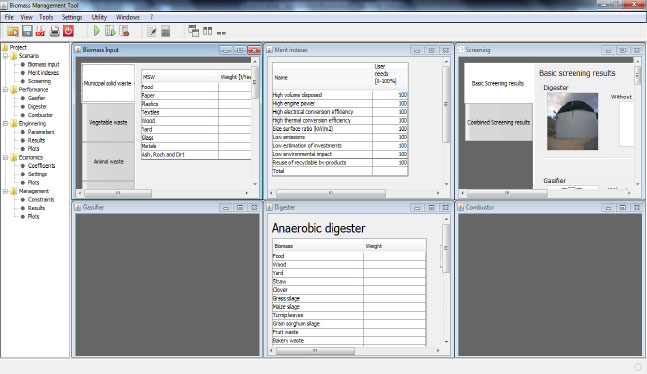Screen dimensions: 647x374
Task: Select Merit indexes in the project tree
Action: pos(43,73)
